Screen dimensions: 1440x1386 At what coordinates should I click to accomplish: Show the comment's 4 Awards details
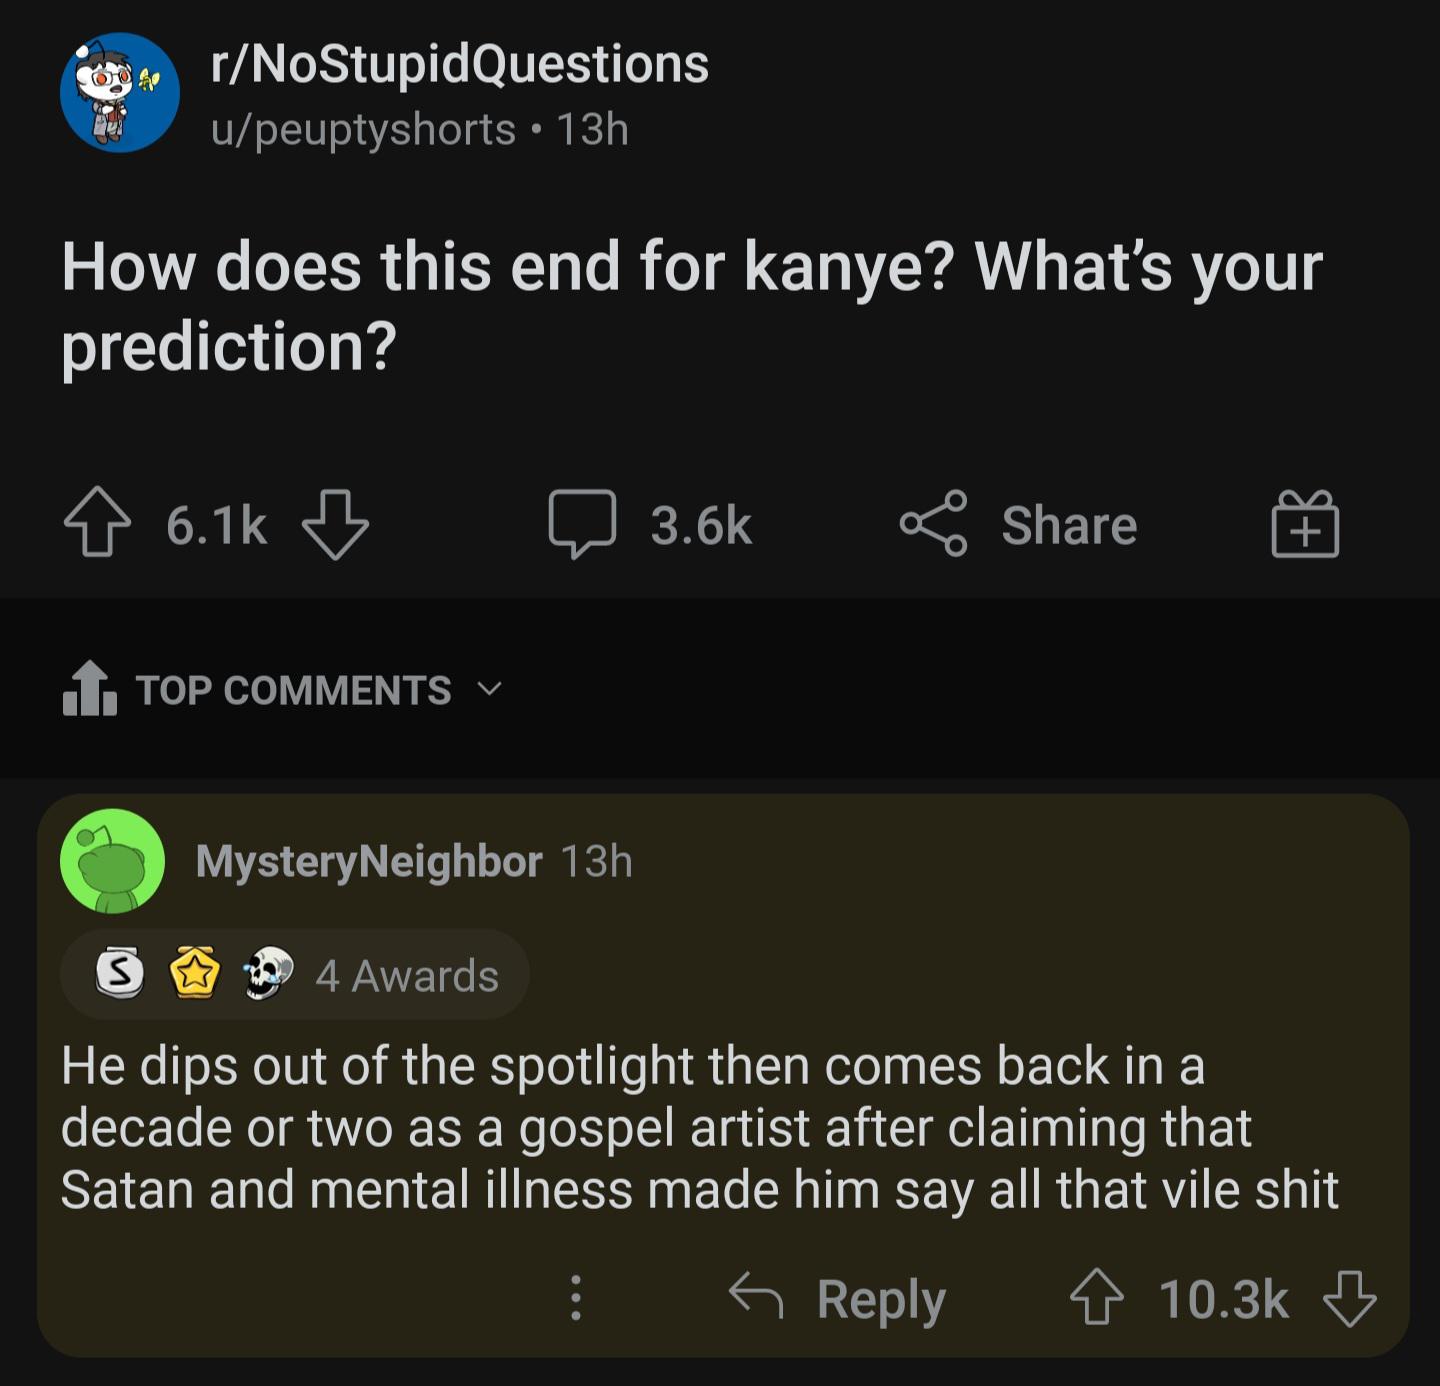407,975
